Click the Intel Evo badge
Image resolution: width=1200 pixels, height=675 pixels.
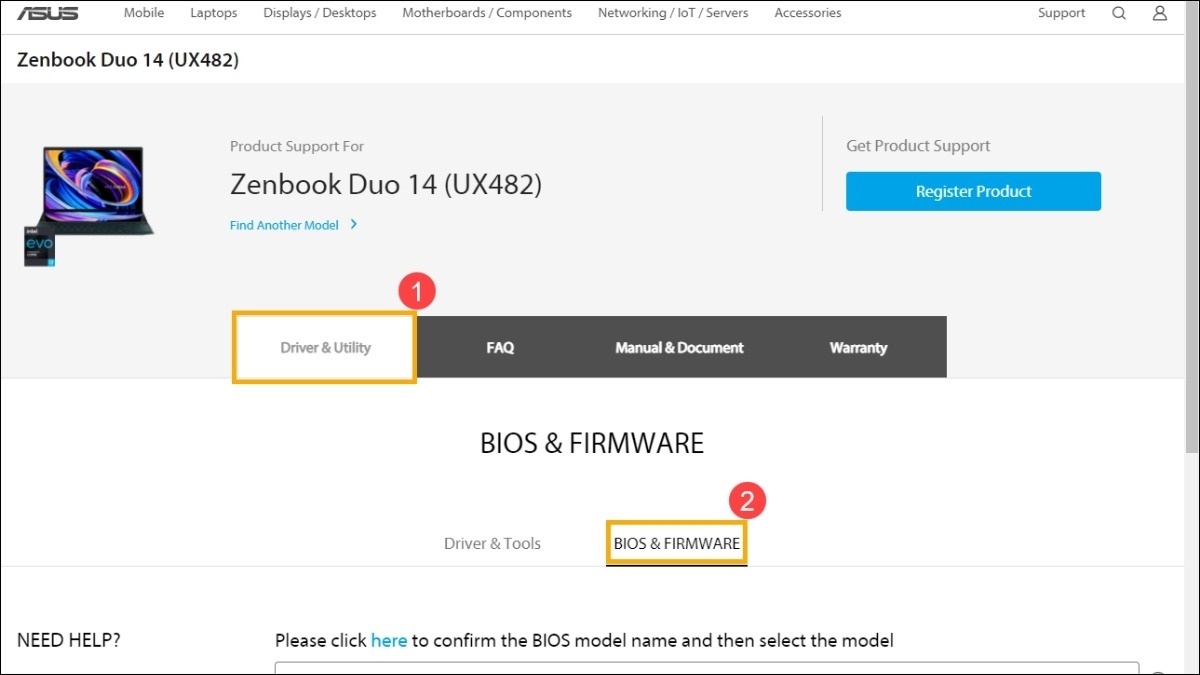39,246
